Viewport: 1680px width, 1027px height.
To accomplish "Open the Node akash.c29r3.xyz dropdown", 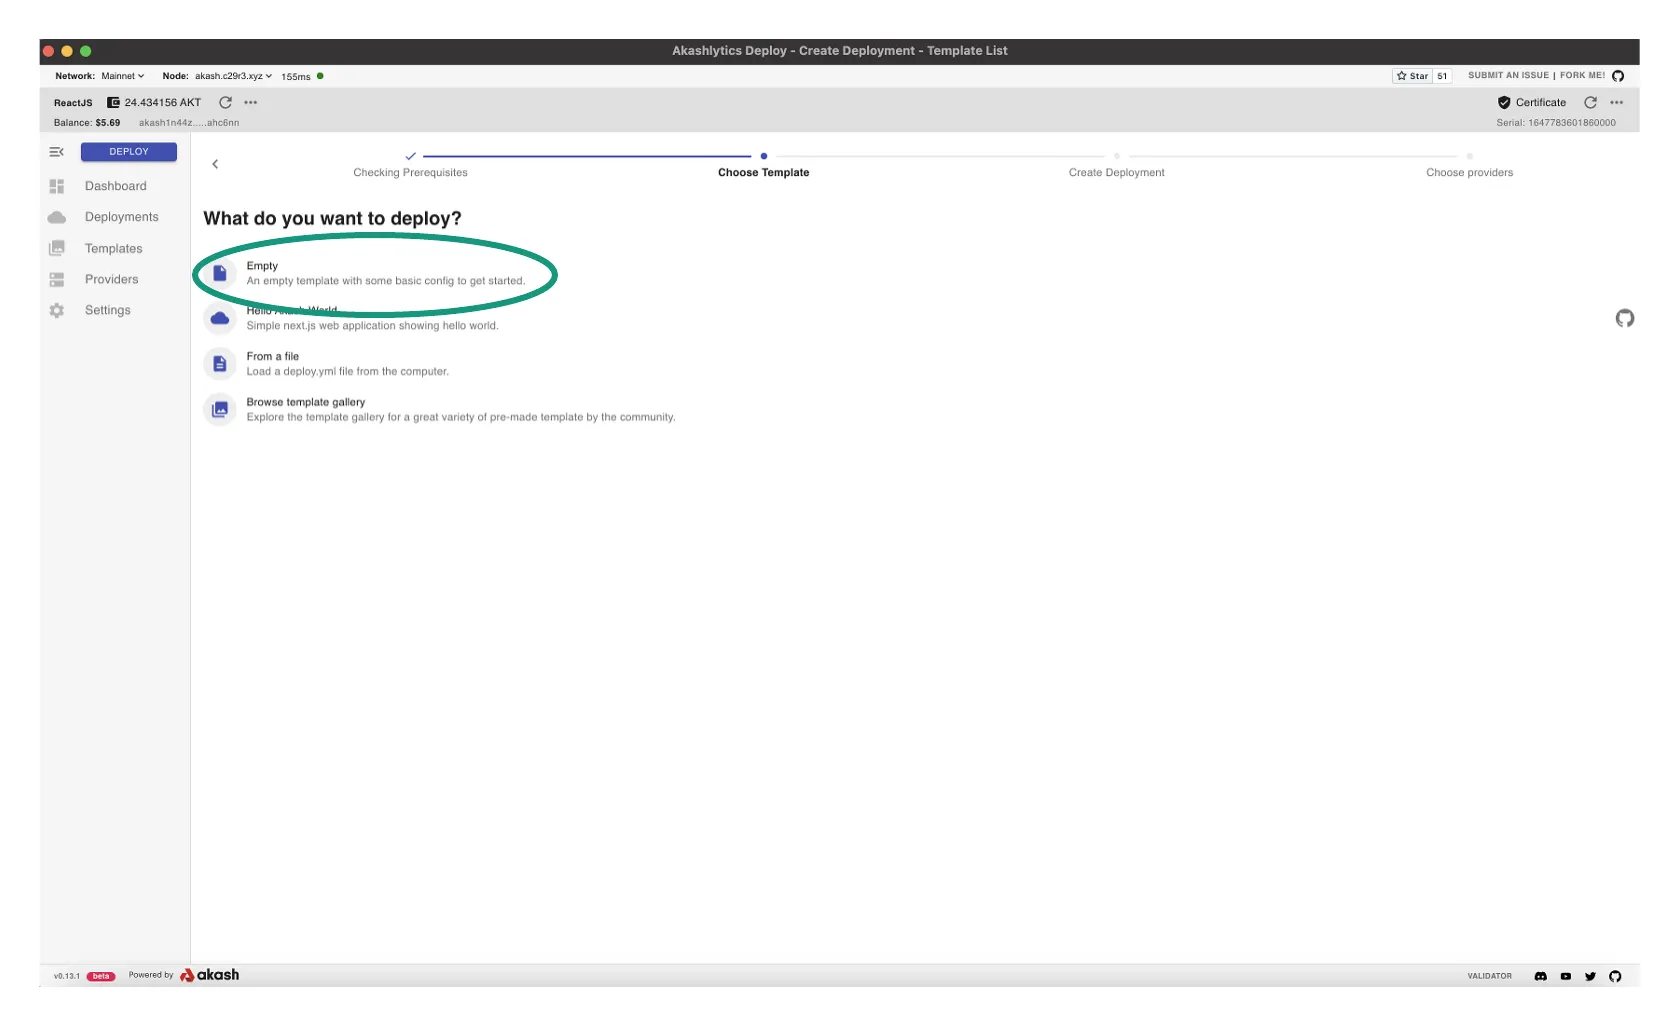I will 233,76.
